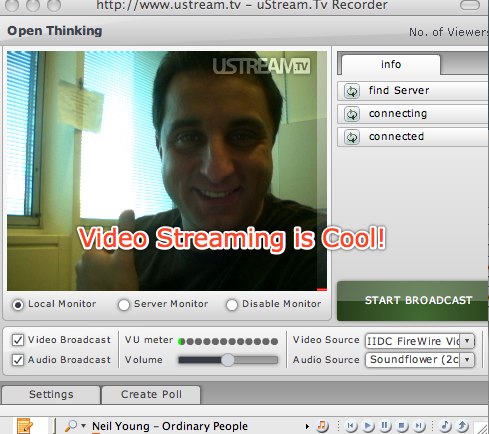Screen dimensions: 489x434
Task: Switch to the info tab
Action: (391, 64)
